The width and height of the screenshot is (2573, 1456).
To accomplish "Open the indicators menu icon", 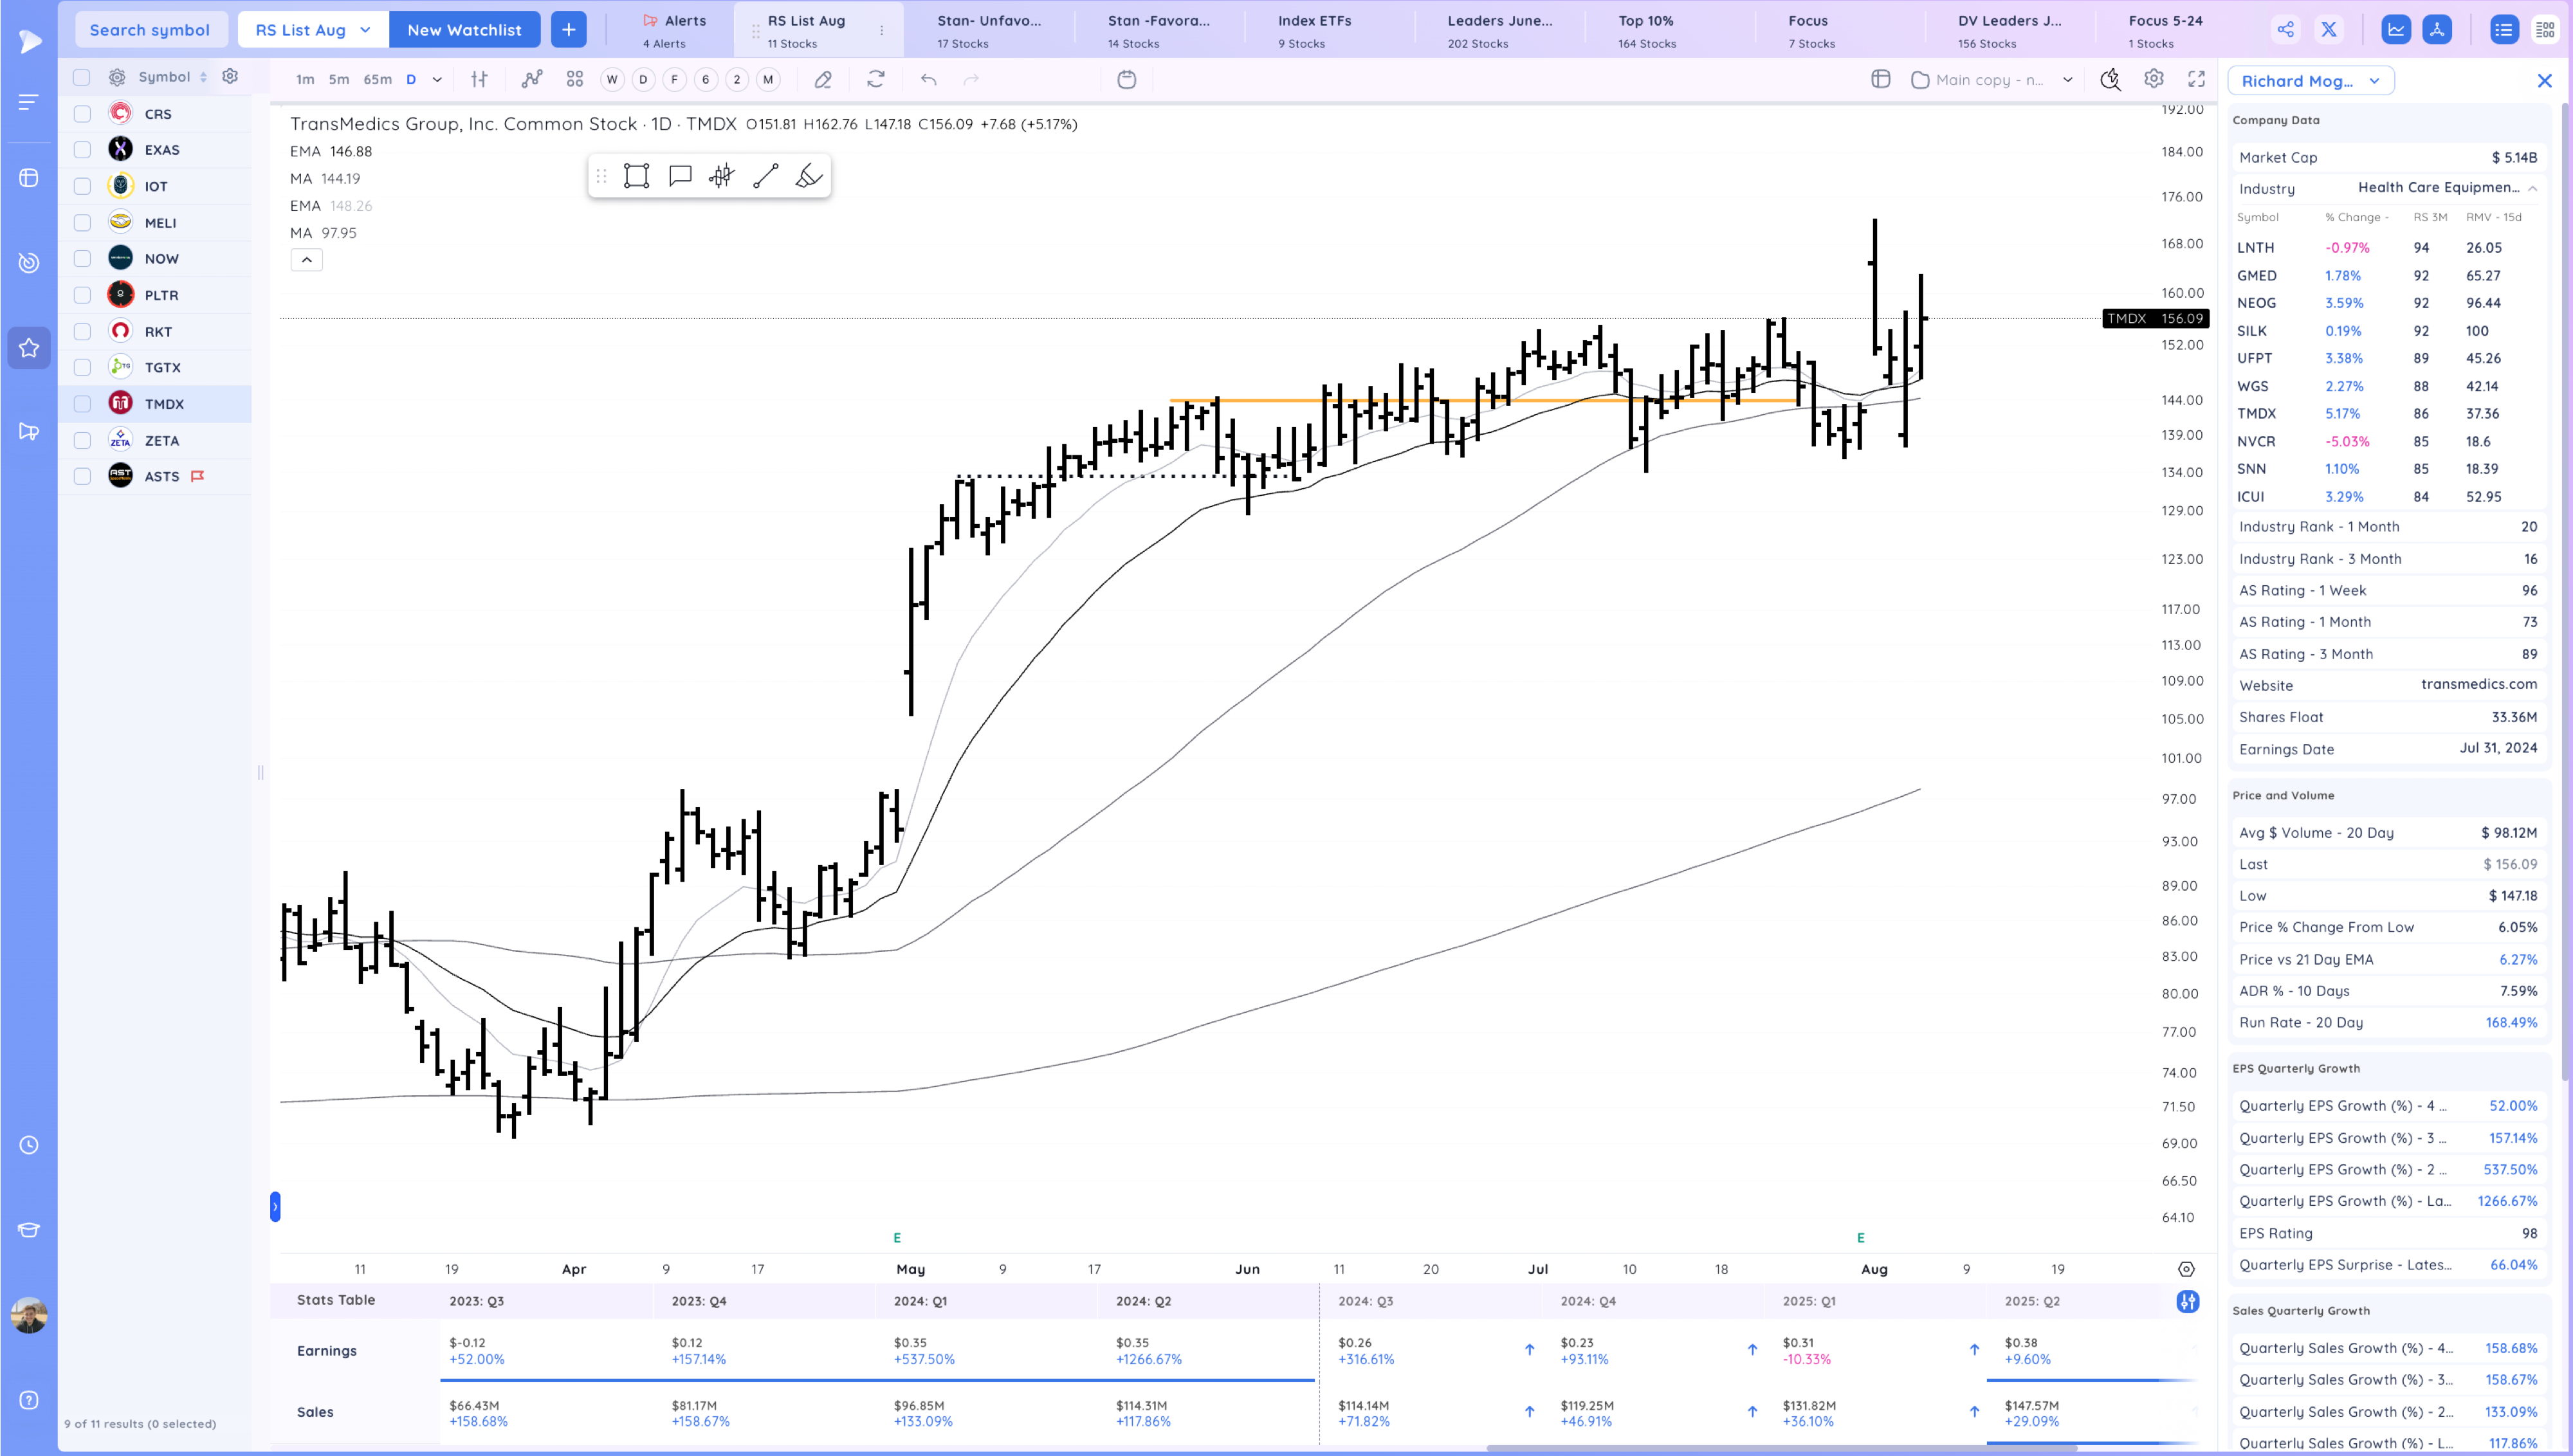I will click(532, 79).
